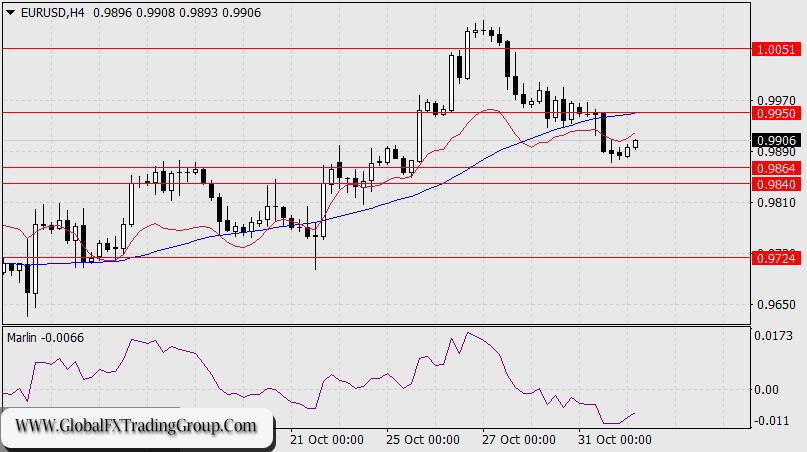The height and width of the screenshot is (452, 807).
Task: Select the 0.9950 red price level label
Action: pos(777,113)
